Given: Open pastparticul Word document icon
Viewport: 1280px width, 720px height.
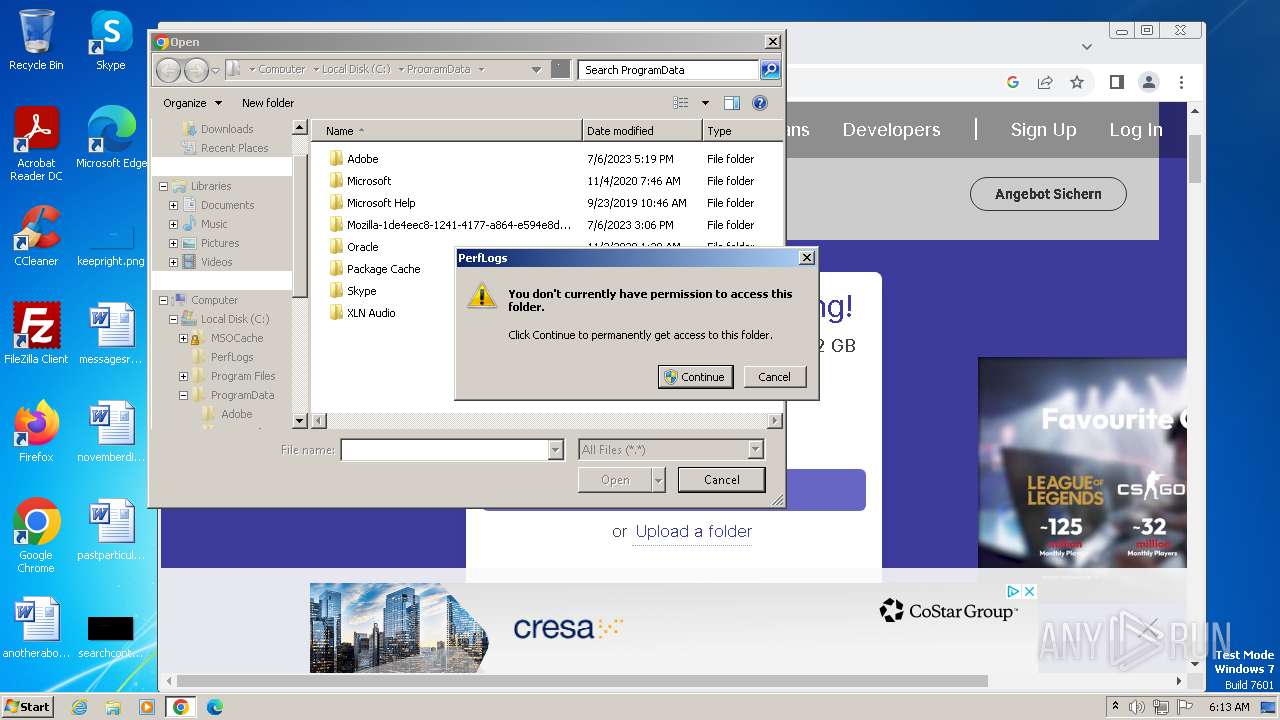Looking at the screenshot, I should point(111,530).
